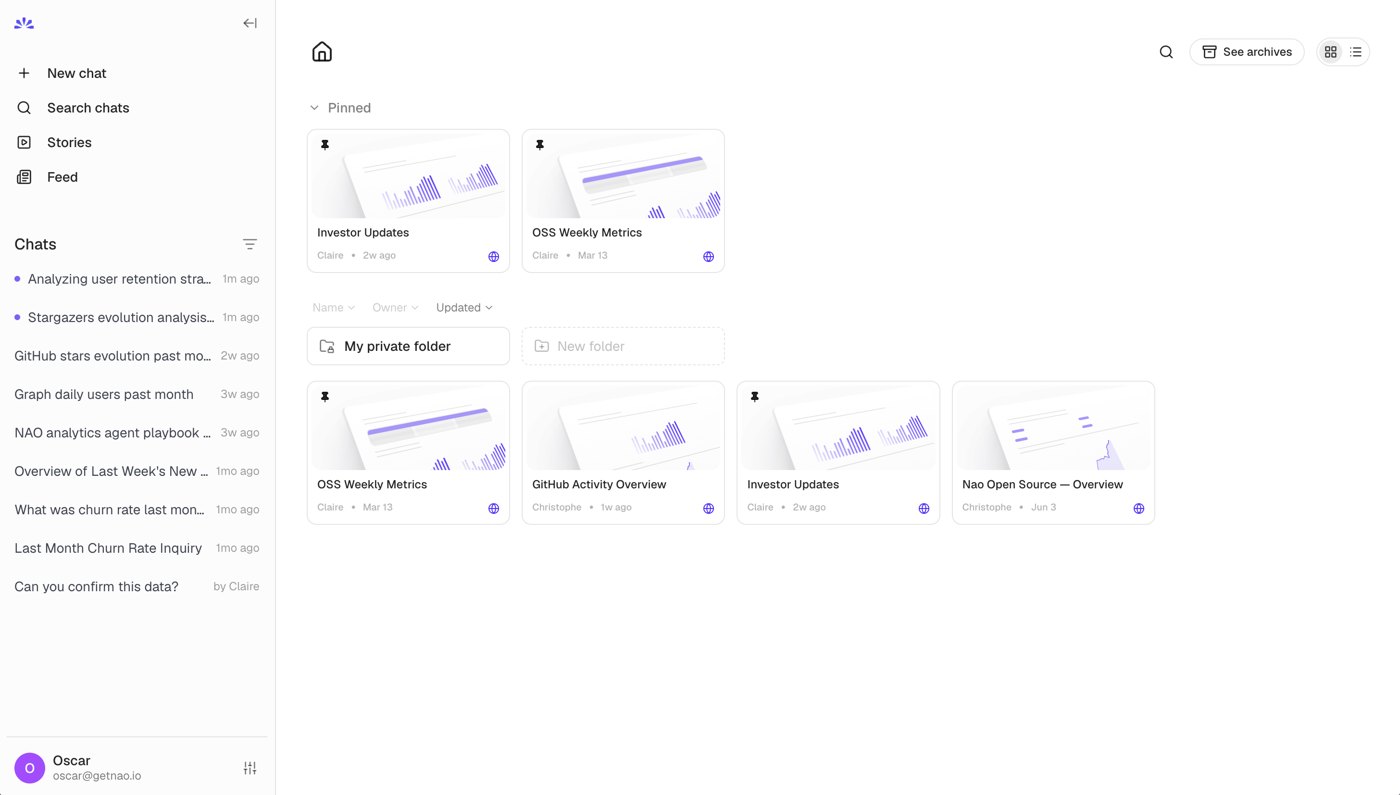Open lower OSS Weekly Metrics thumbnail
This screenshot has height=795, width=1400.
(408, 428)
